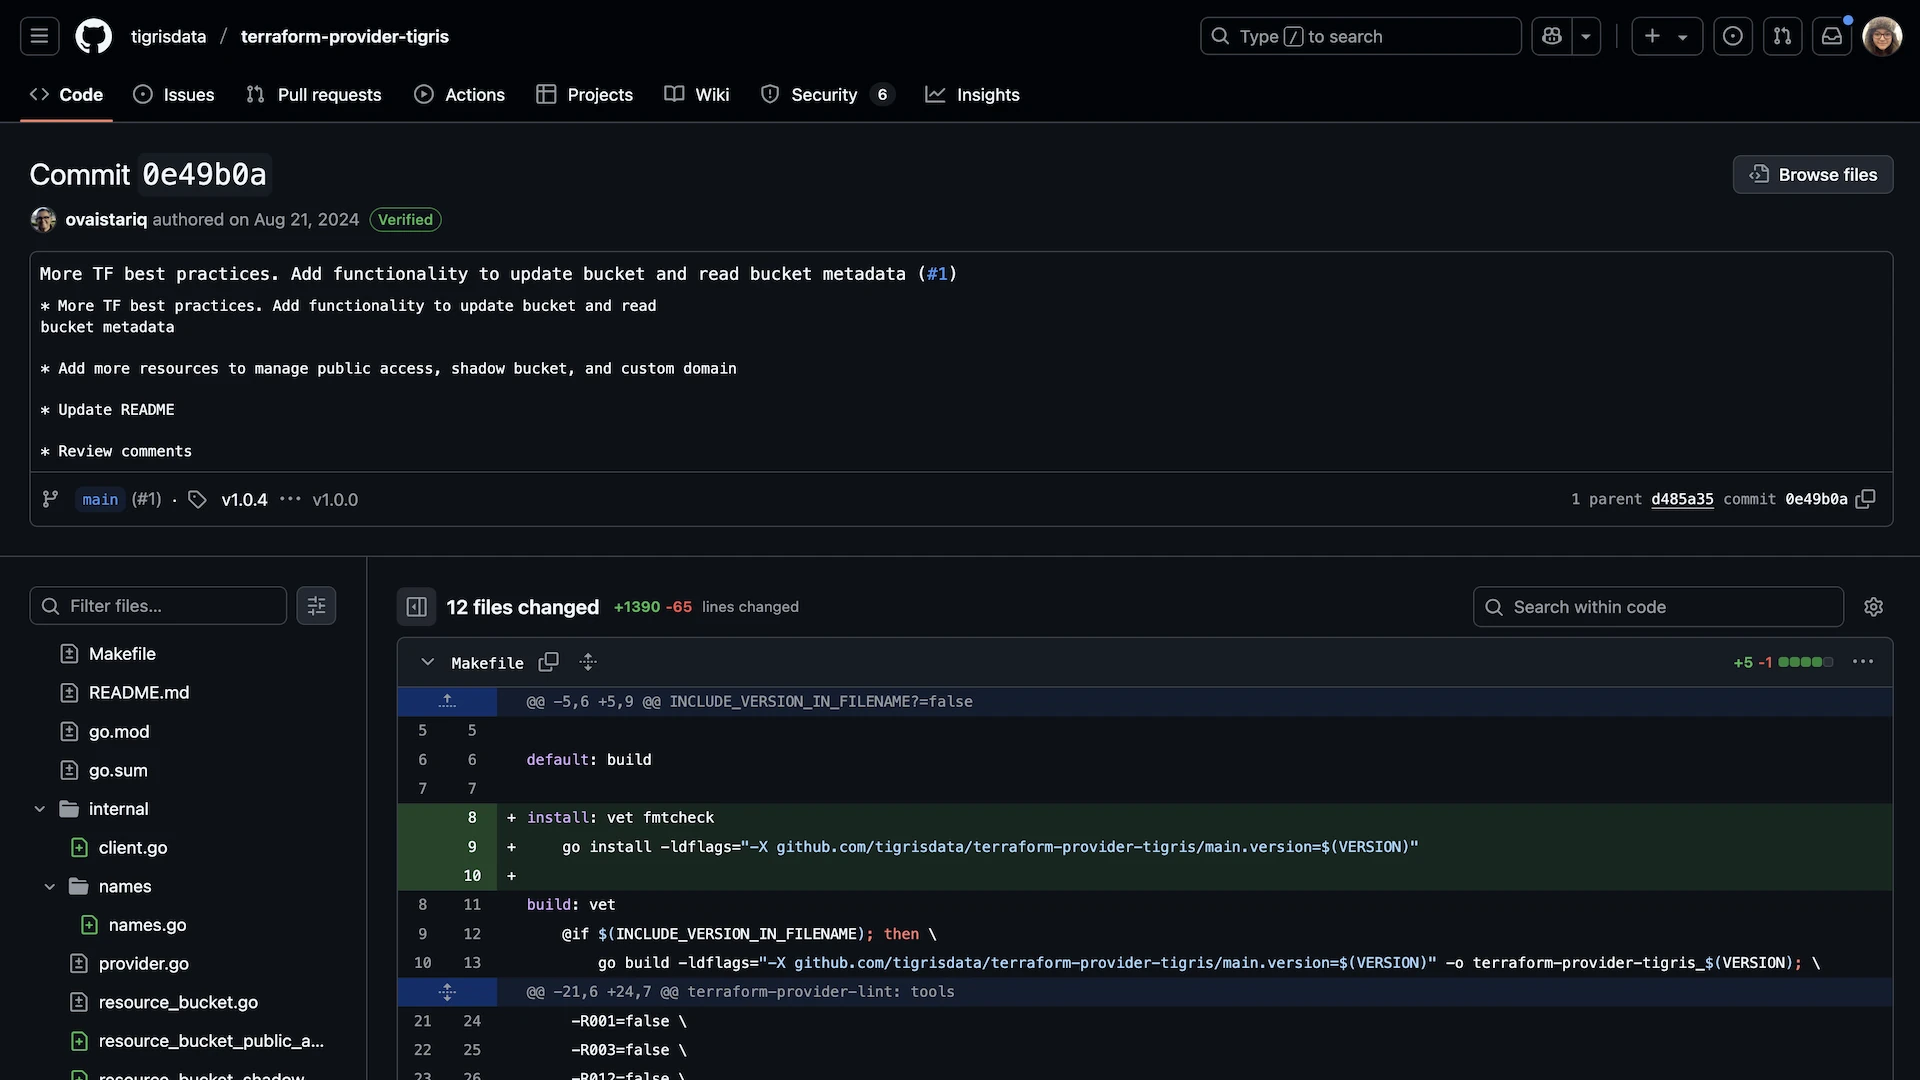Go to GitHub homepage via Octocat logo

pos(94,36)
